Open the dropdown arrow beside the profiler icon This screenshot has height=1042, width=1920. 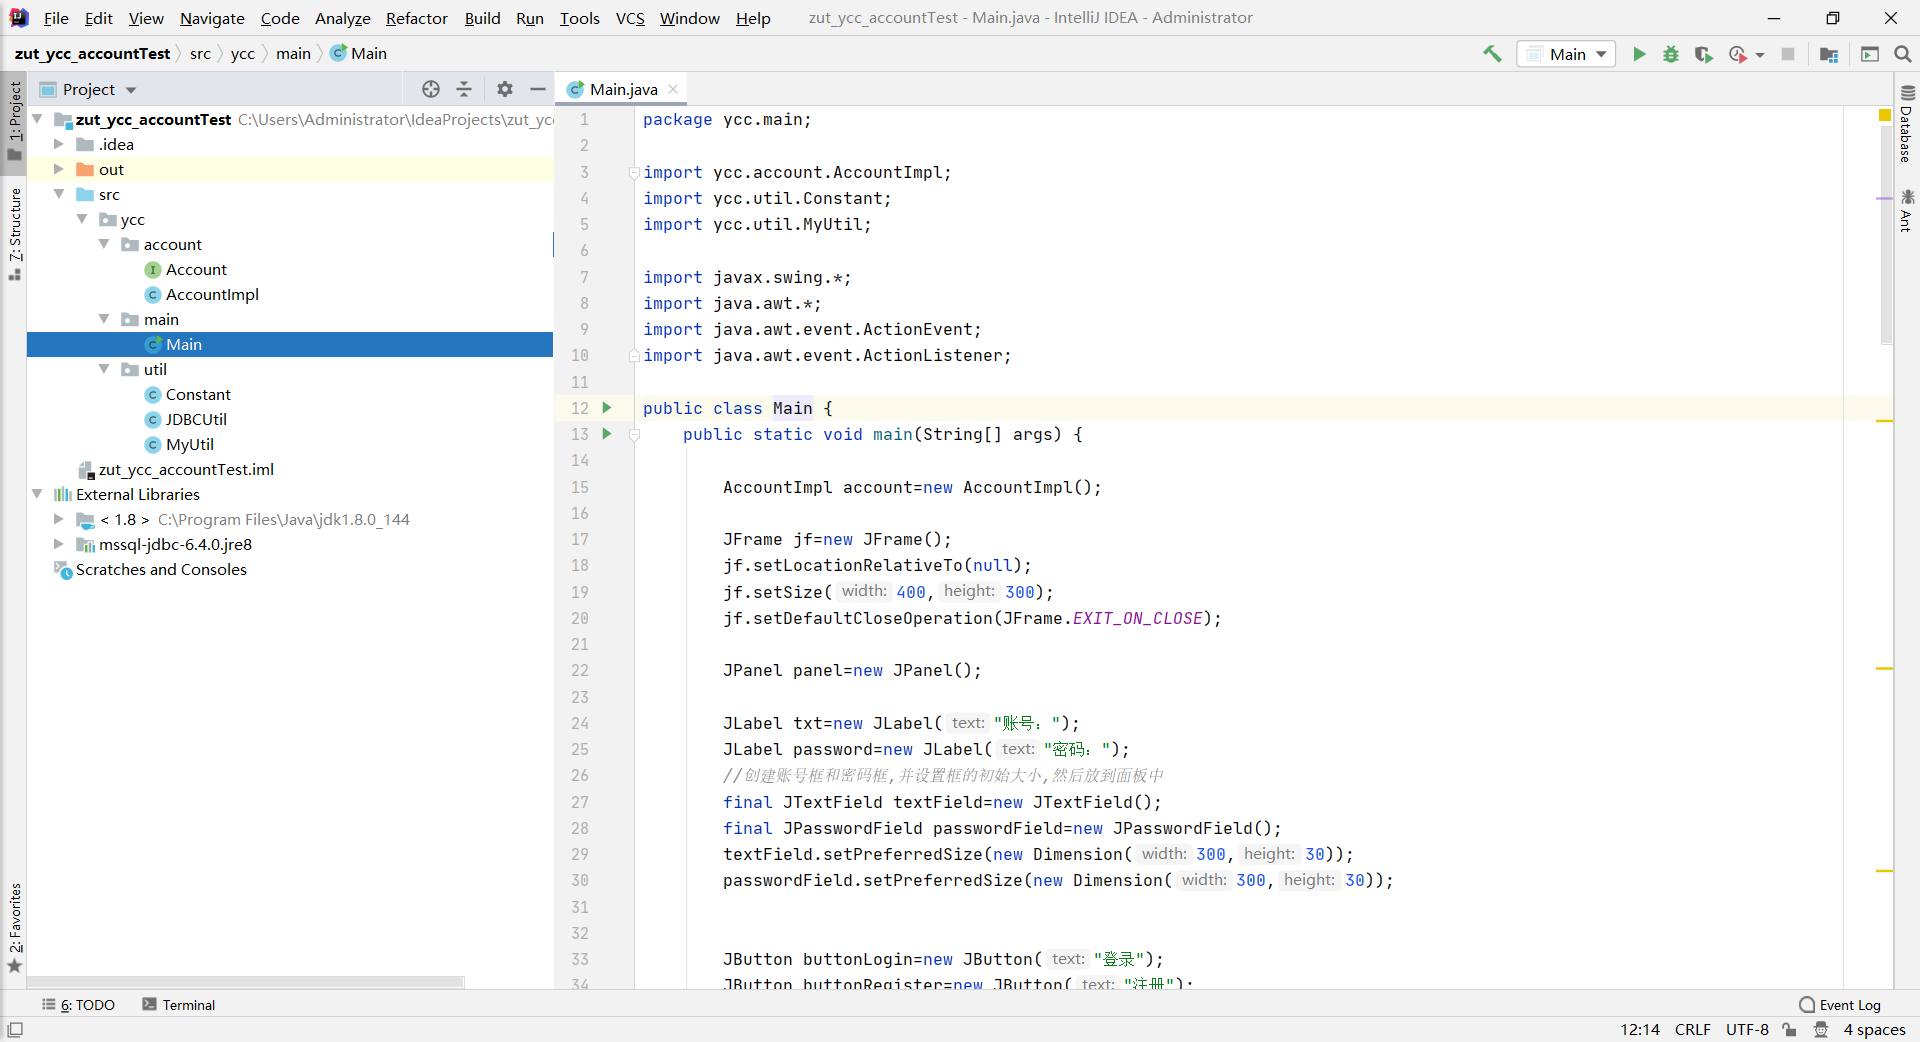click(x=1760, y=55)
